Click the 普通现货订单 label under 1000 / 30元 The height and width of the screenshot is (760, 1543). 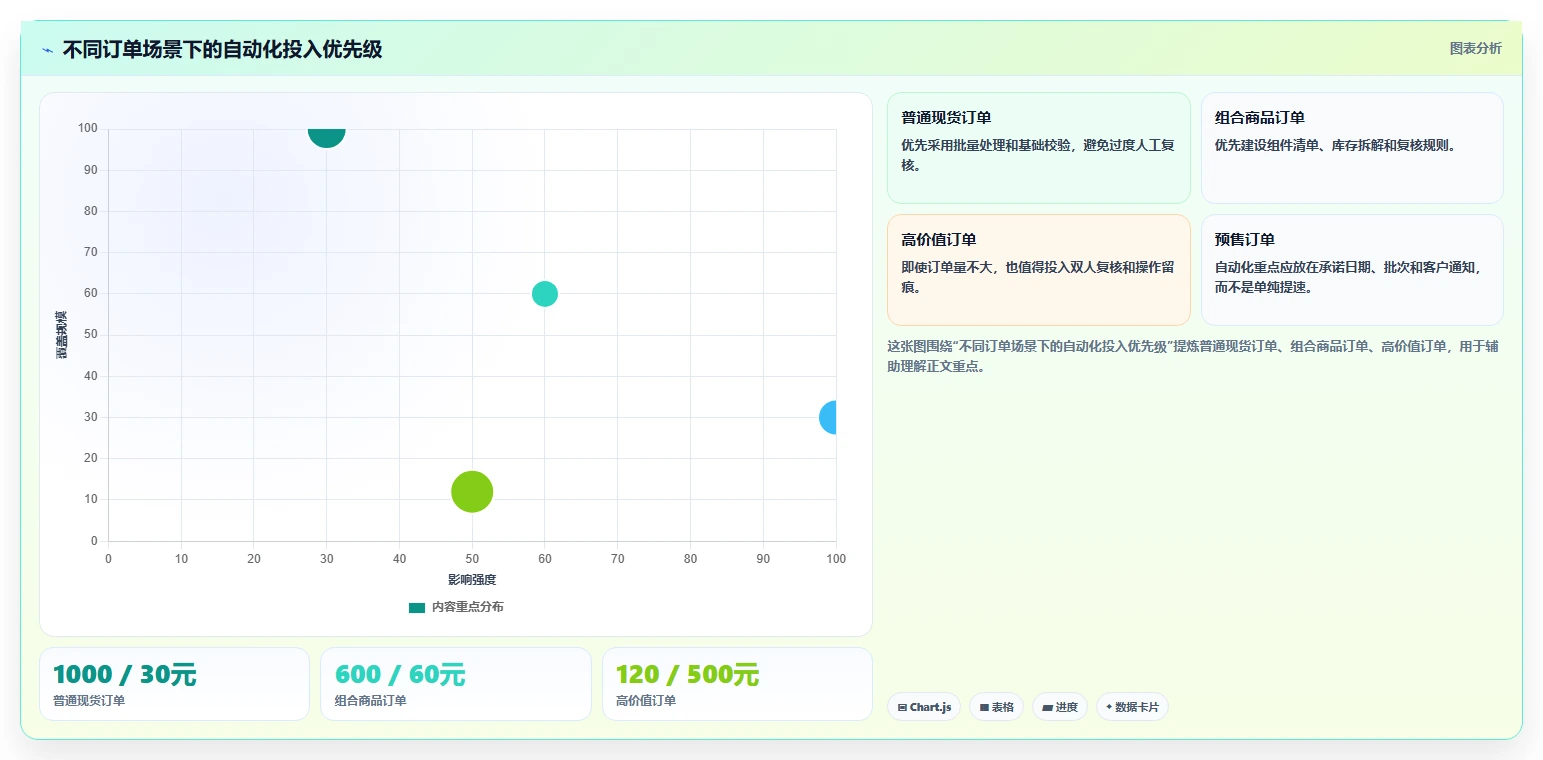click(89, 701)
